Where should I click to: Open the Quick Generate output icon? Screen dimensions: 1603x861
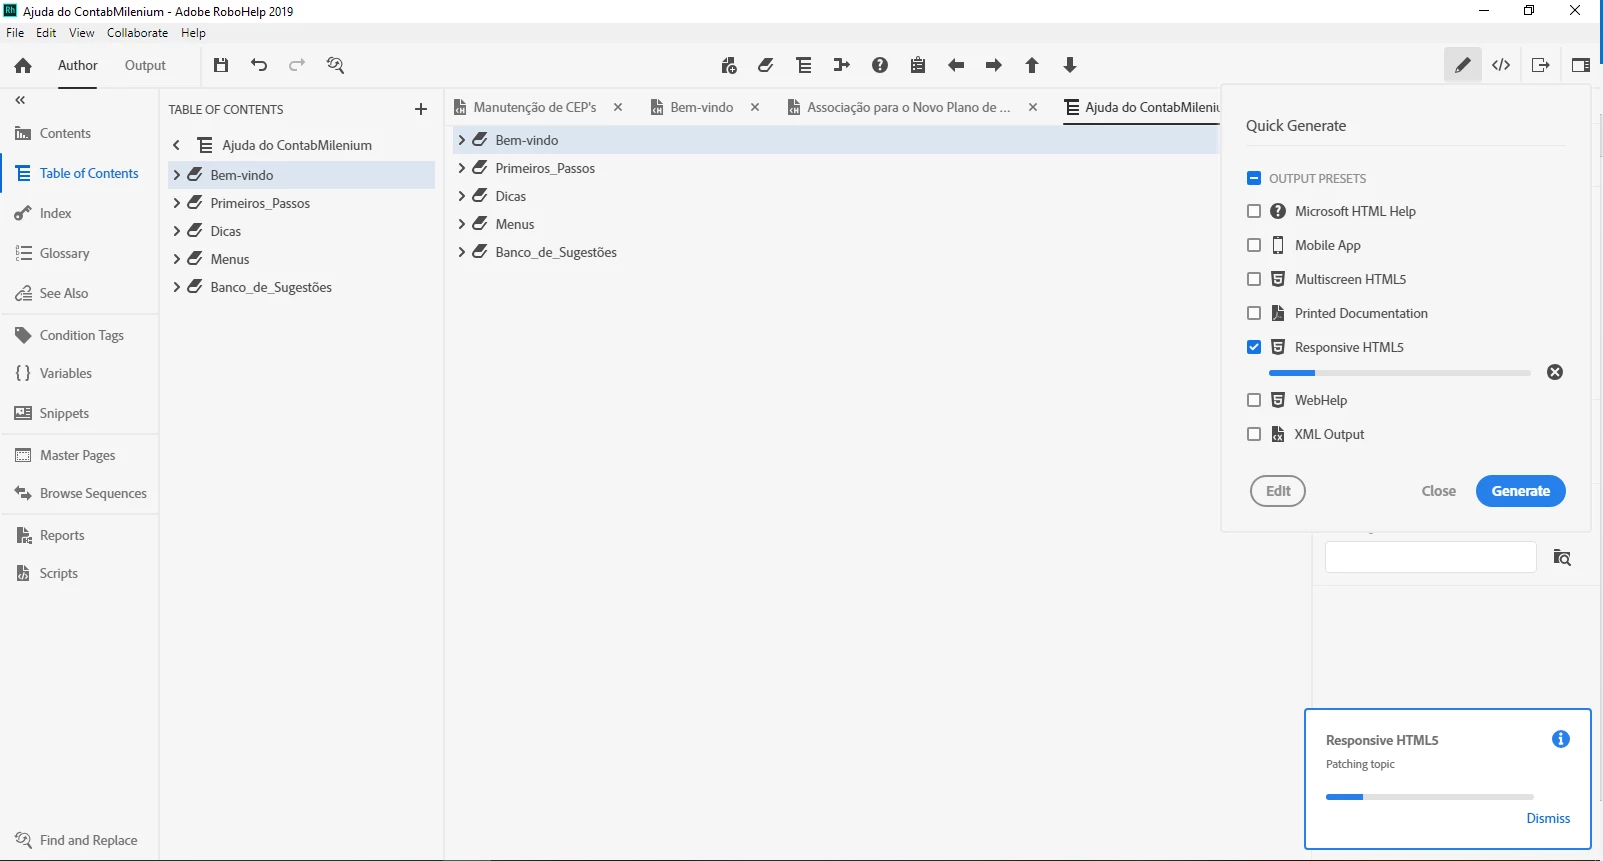(1541, 65)
